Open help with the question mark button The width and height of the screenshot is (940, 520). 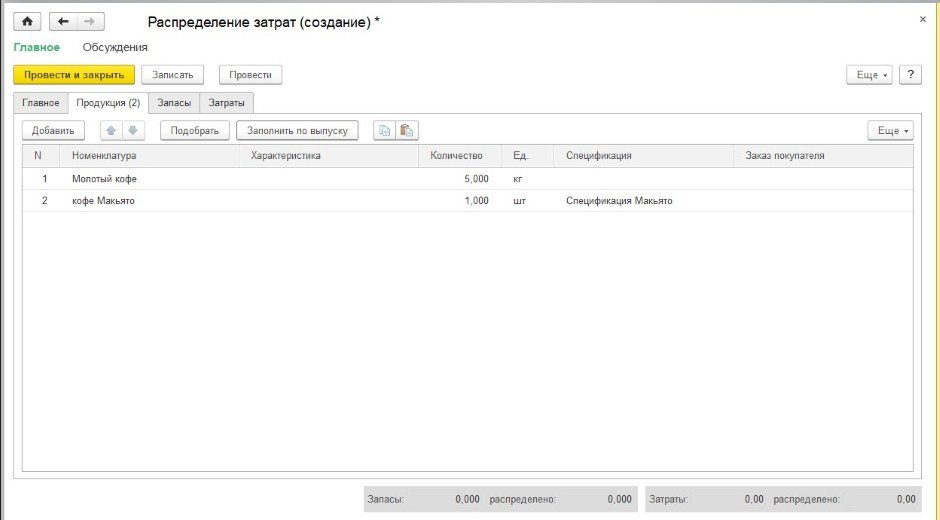click(910, 75)
